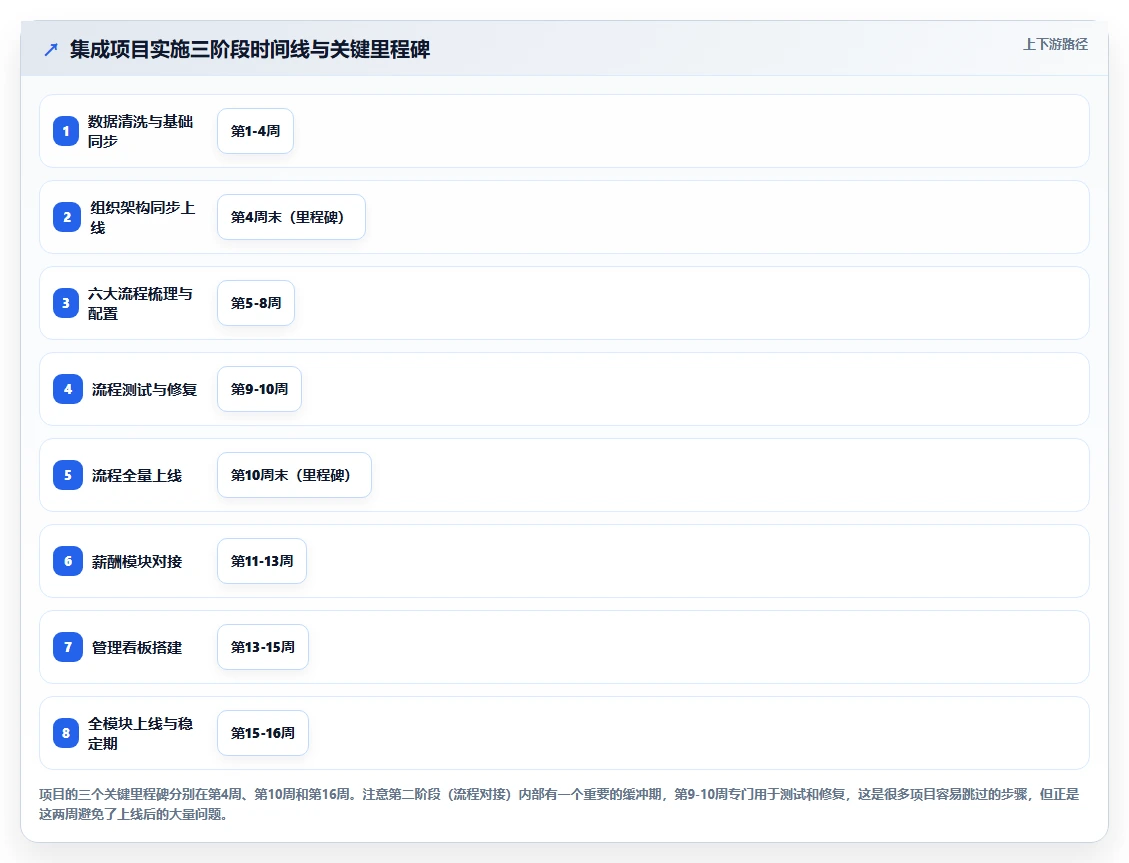Click step number badge 6
Image resolution: width=1129 pixels, height=863 pixels.
click(x=68, y=561)
